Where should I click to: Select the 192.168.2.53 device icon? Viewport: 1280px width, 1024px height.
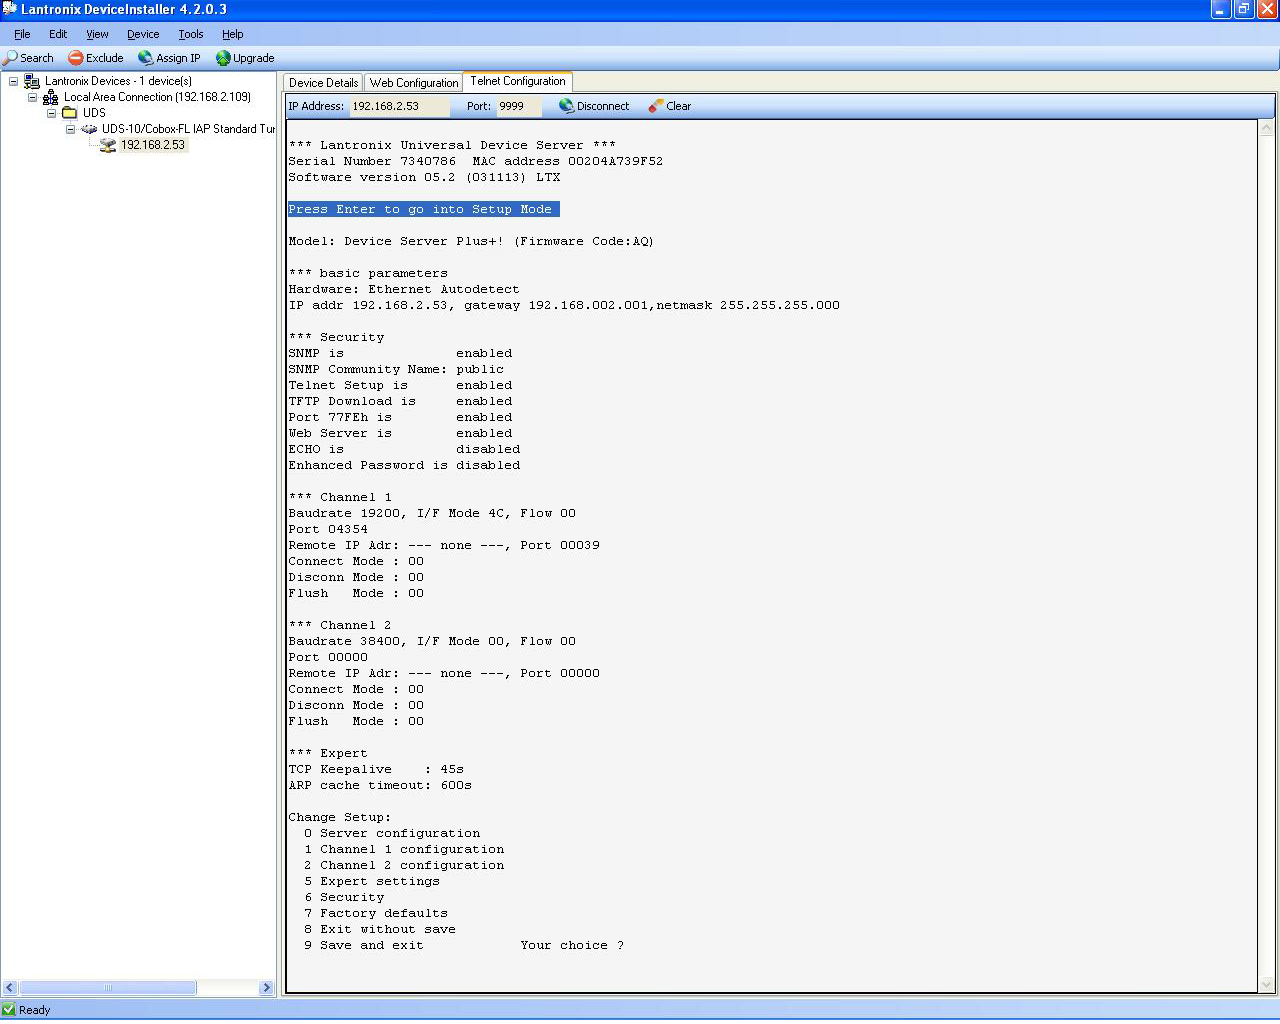click(108, 145)
